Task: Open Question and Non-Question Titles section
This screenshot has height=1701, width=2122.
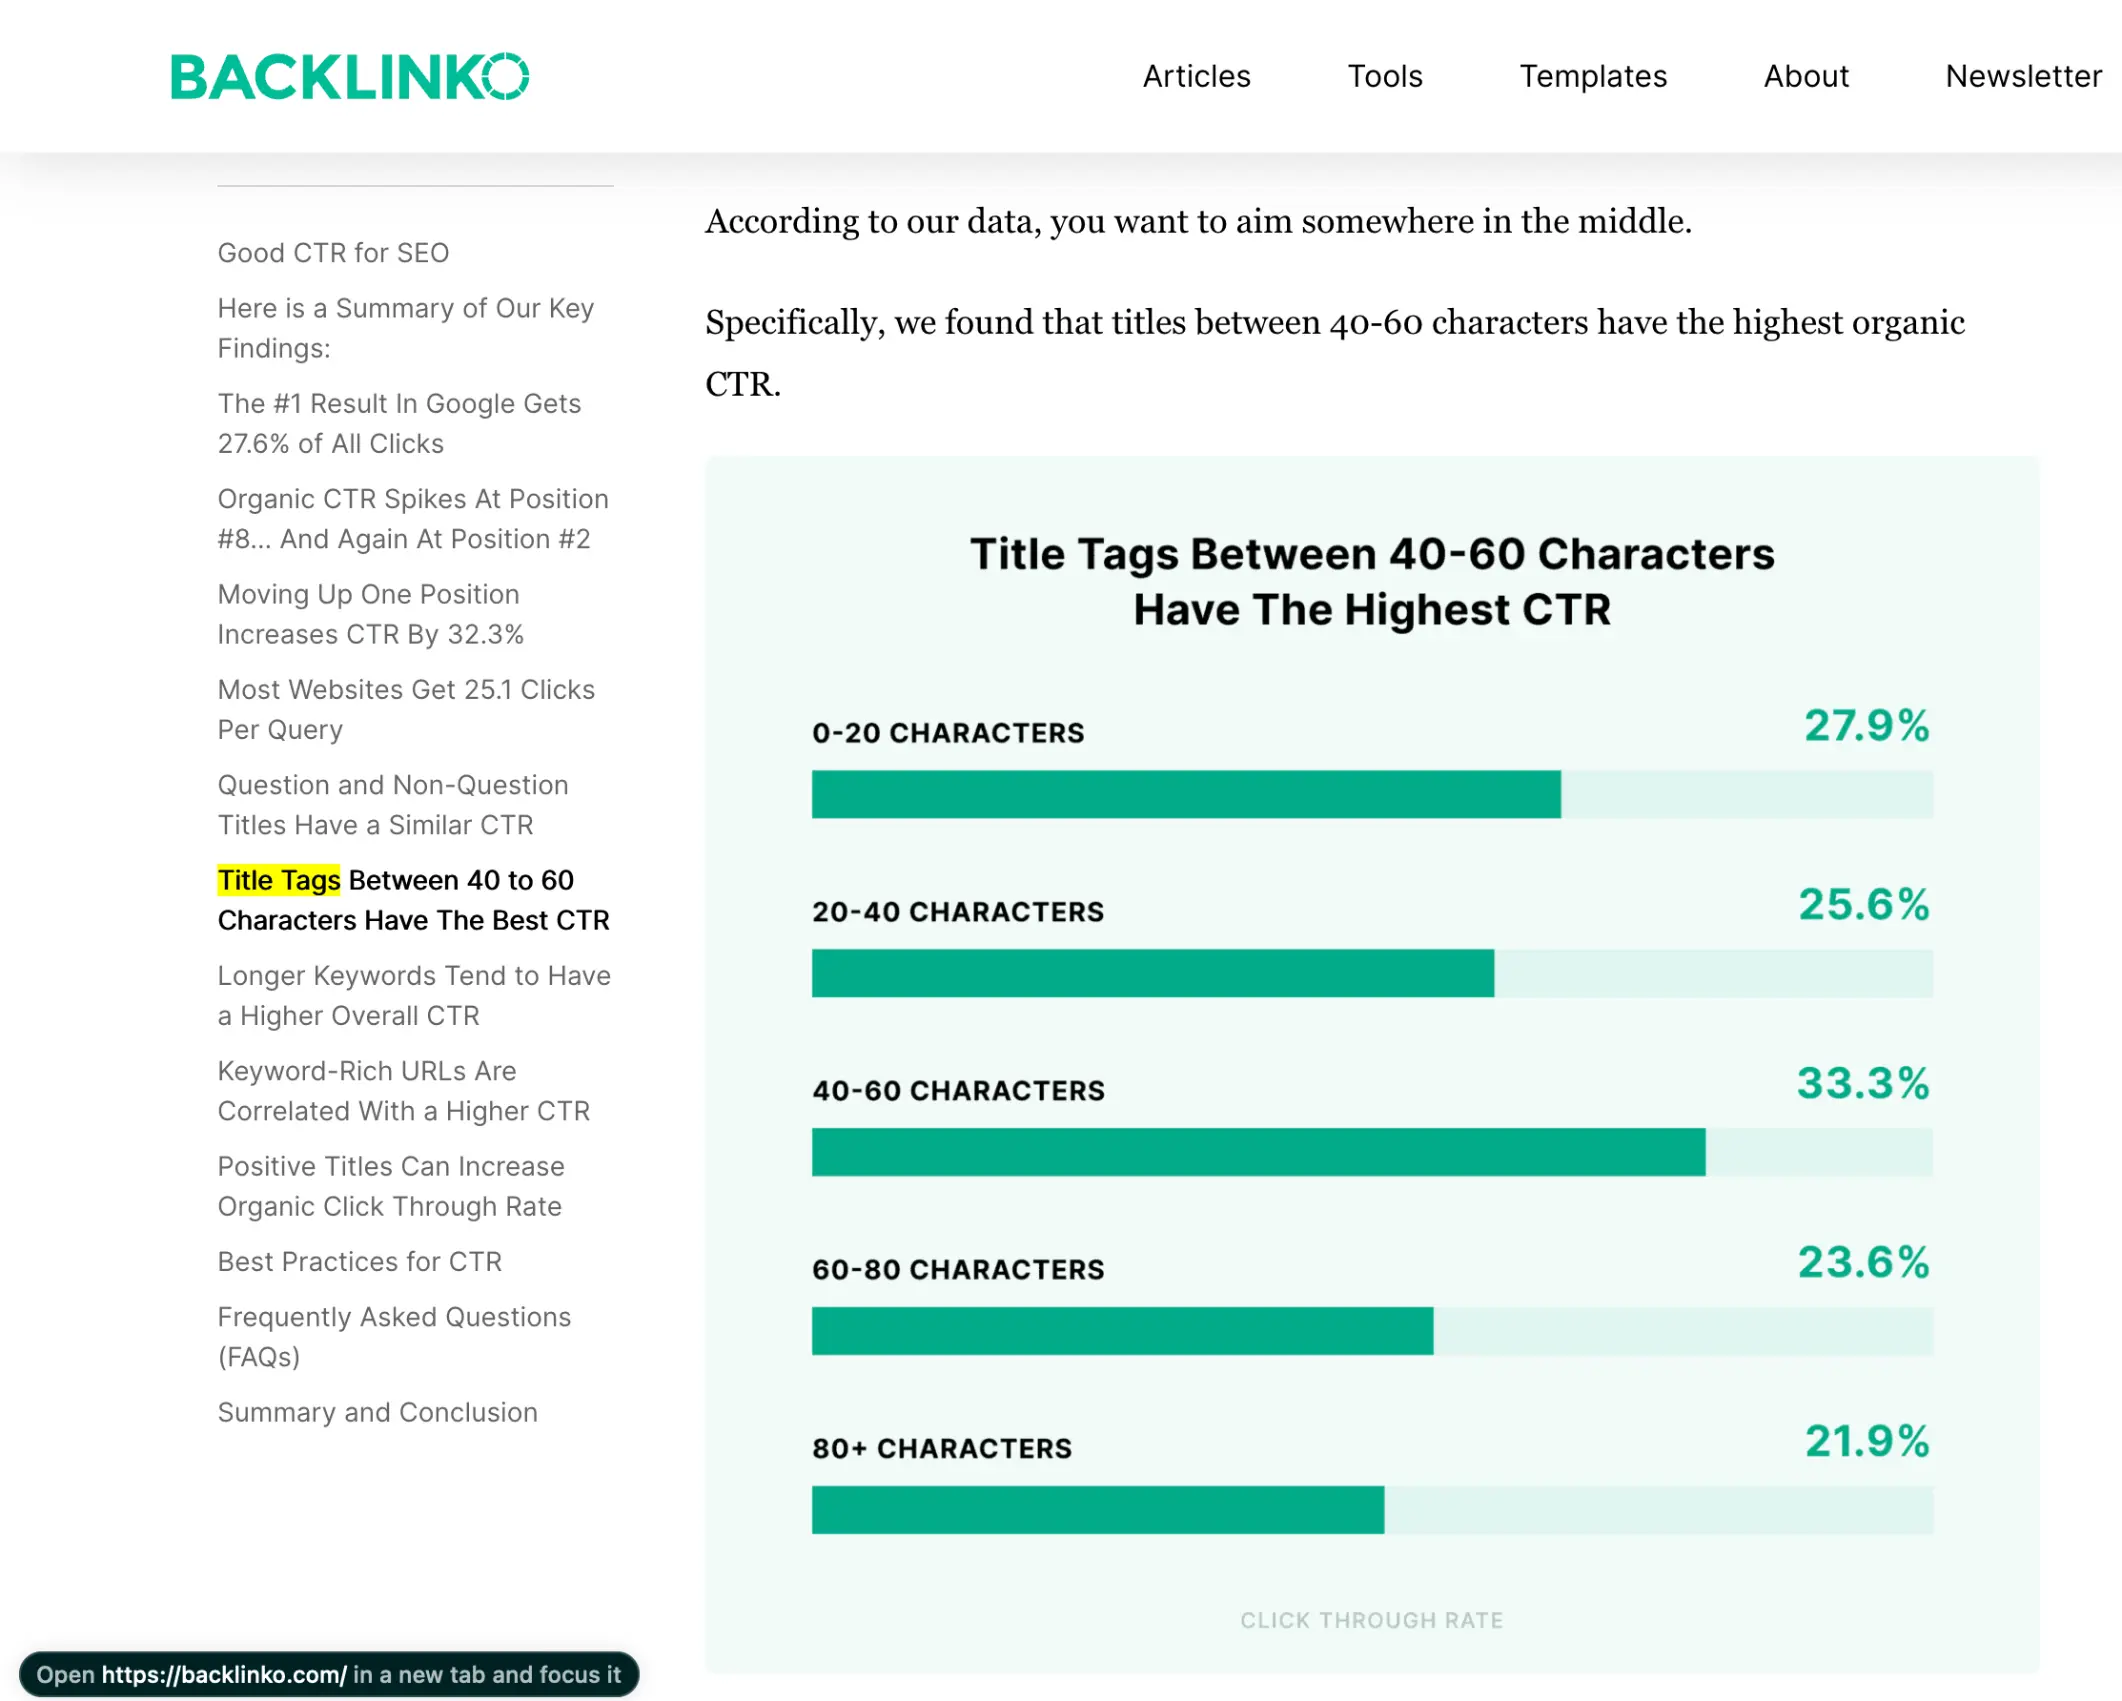Action: click(392, 805)
